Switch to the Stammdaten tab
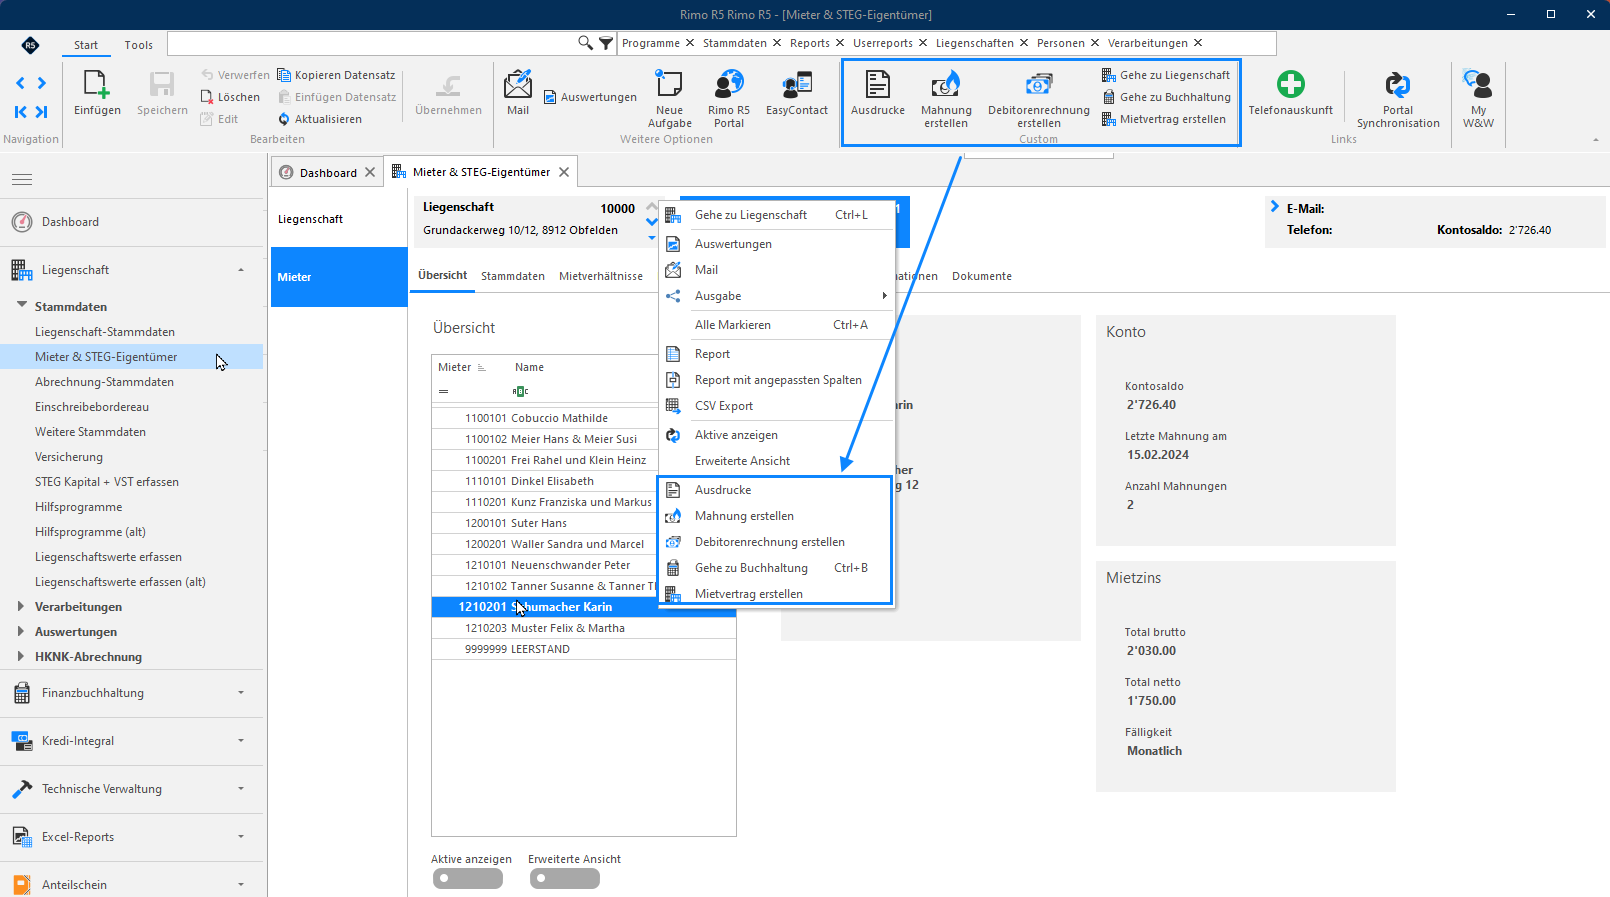 coord(513,276)
